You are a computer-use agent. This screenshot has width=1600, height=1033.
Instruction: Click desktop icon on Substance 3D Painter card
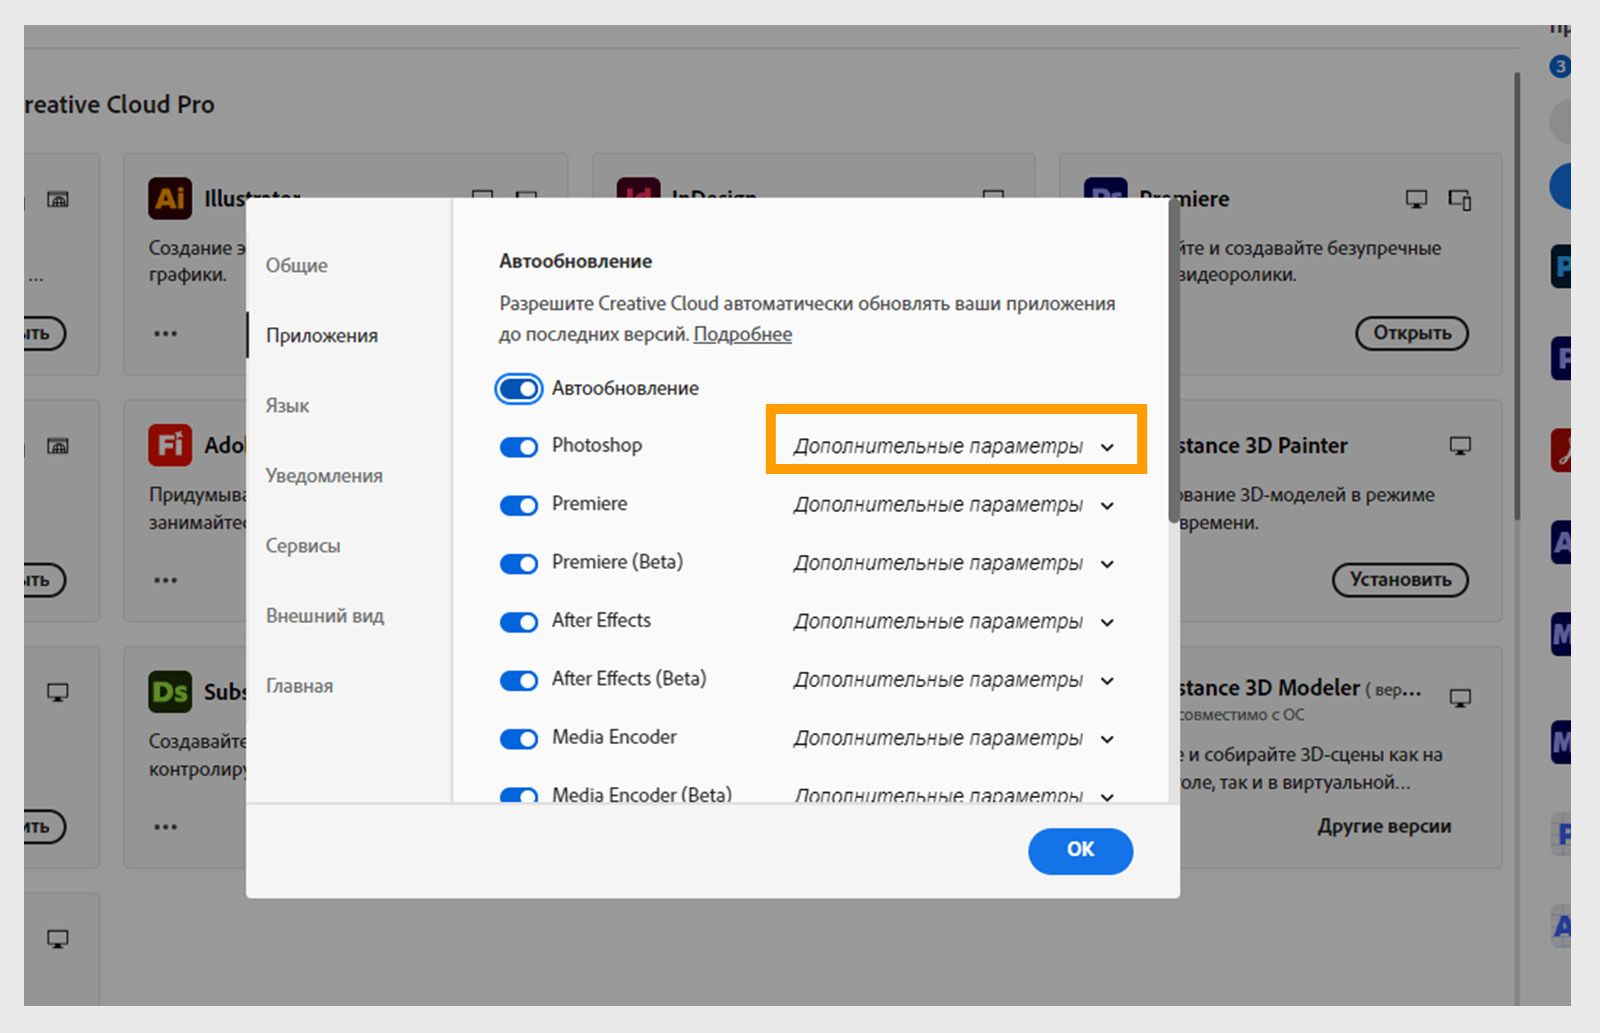pyautogui.click(x=1460, y=445)
